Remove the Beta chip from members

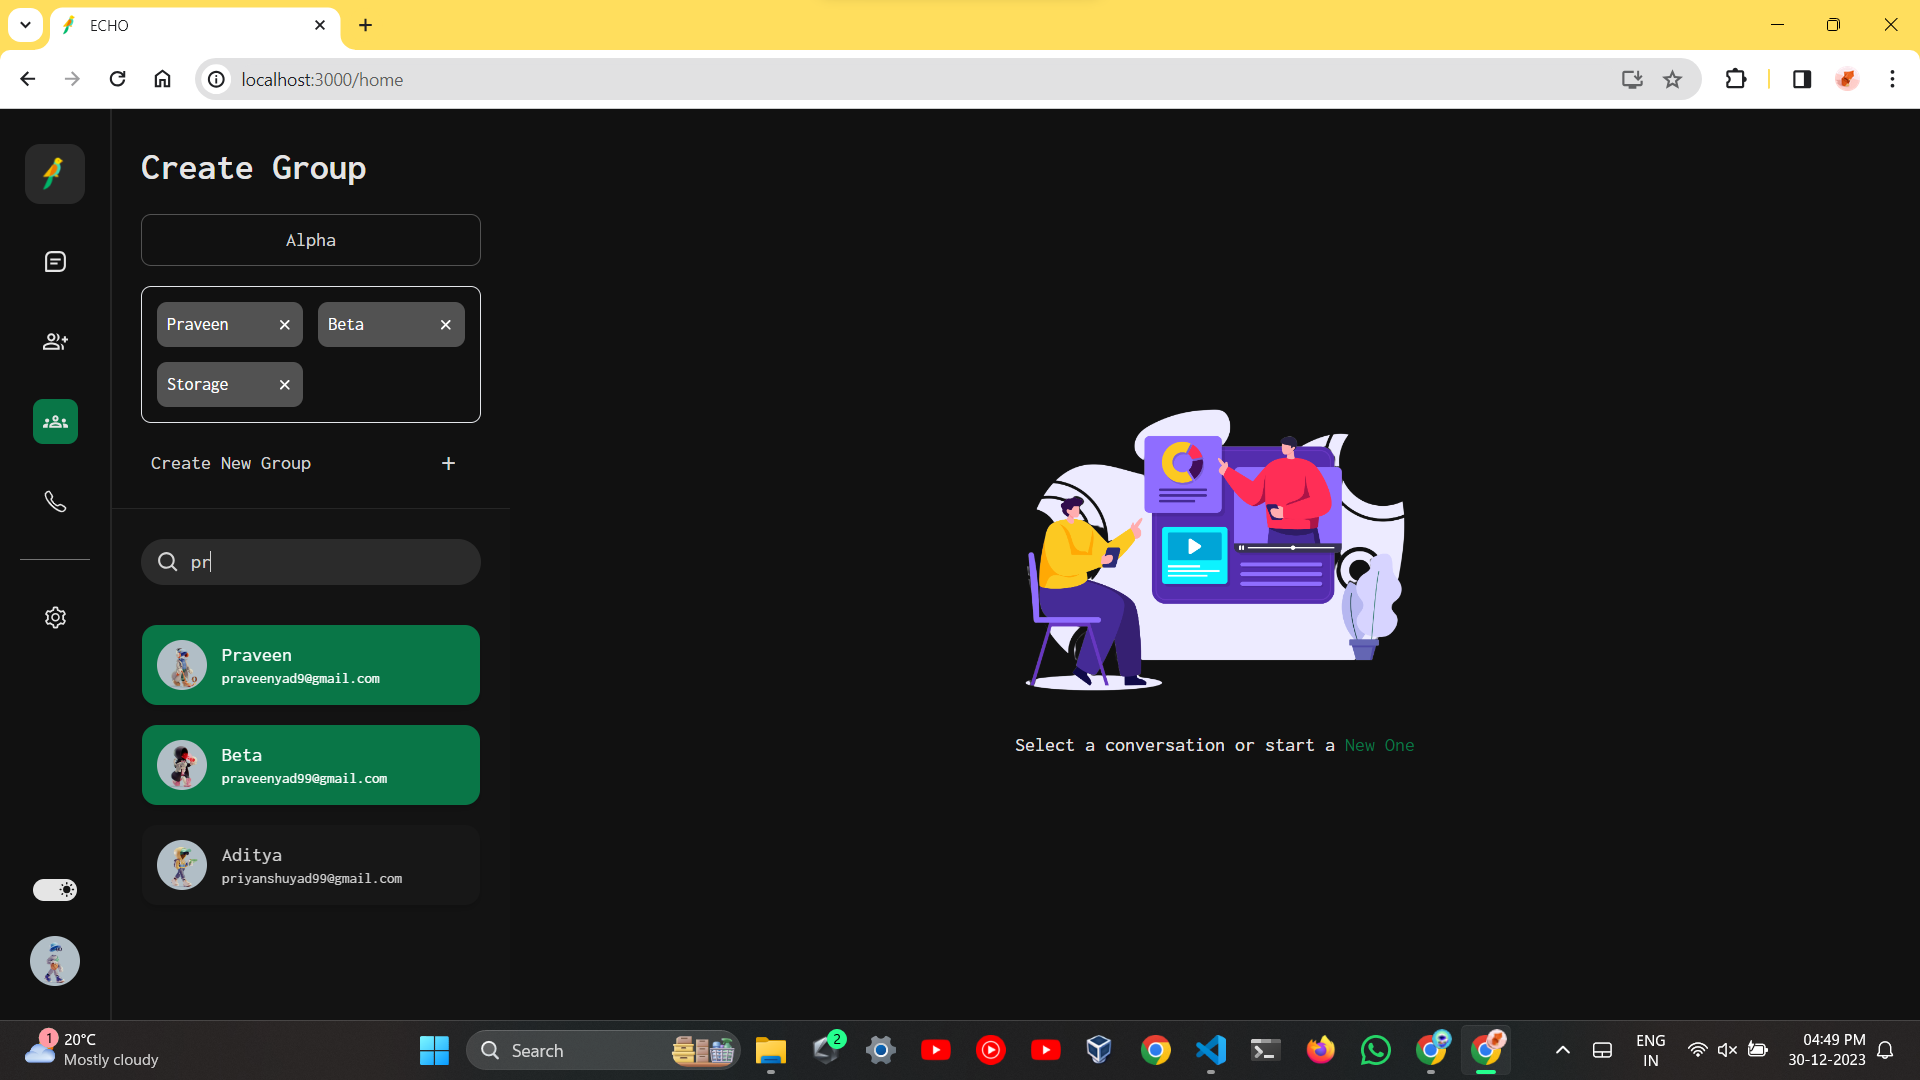tap(446, 325)
